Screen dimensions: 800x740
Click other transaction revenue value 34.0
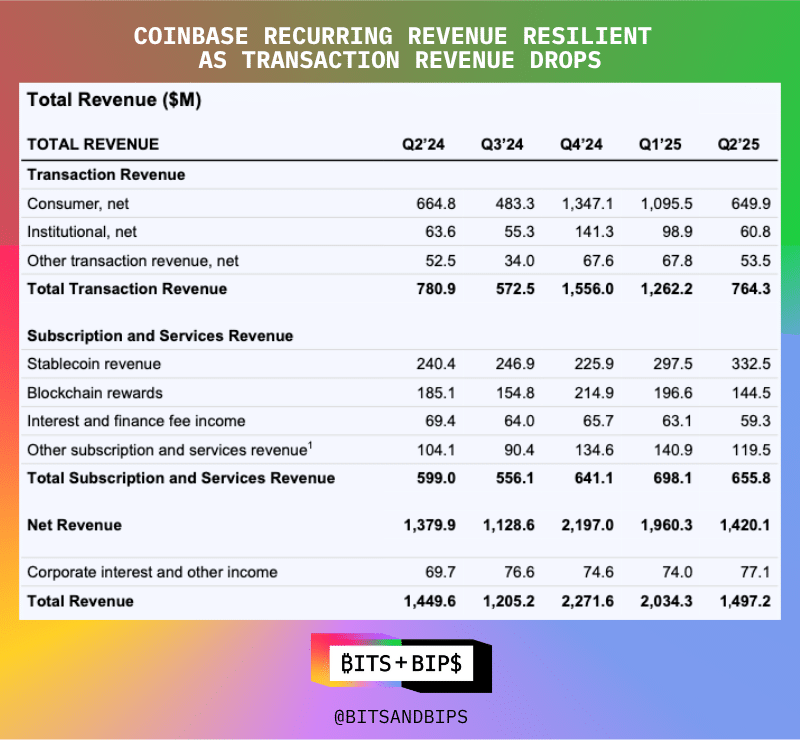[x=519, y=261]
